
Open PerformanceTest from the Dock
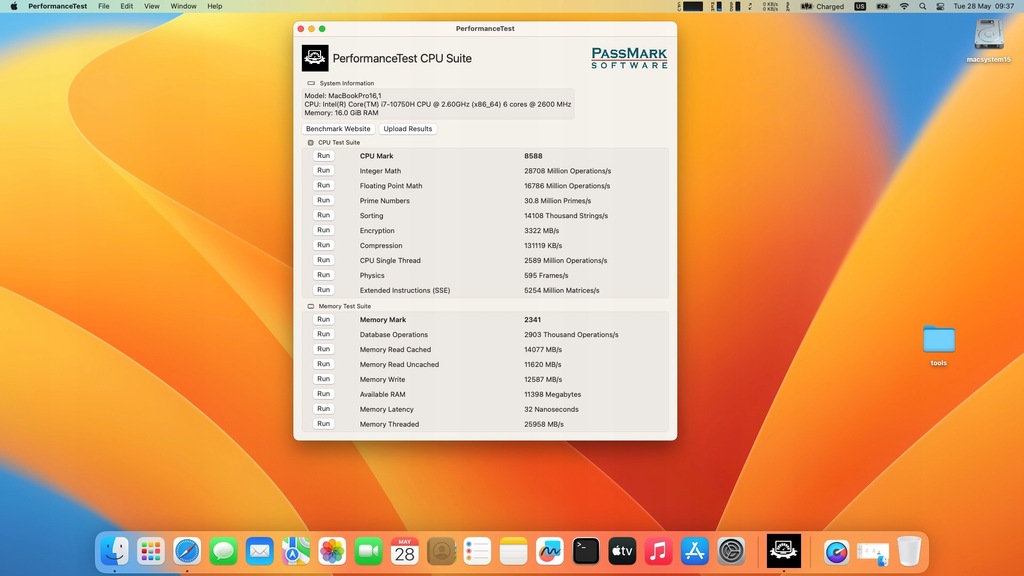(783, 551)
